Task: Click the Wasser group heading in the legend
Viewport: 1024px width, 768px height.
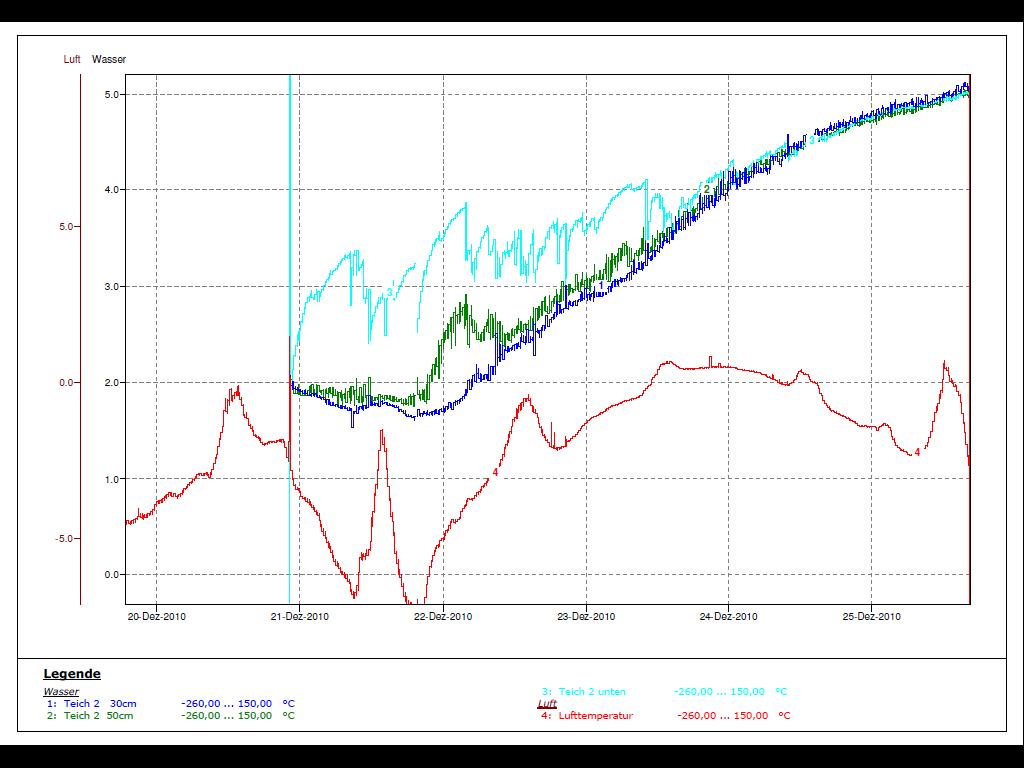Action: [61, 691]
